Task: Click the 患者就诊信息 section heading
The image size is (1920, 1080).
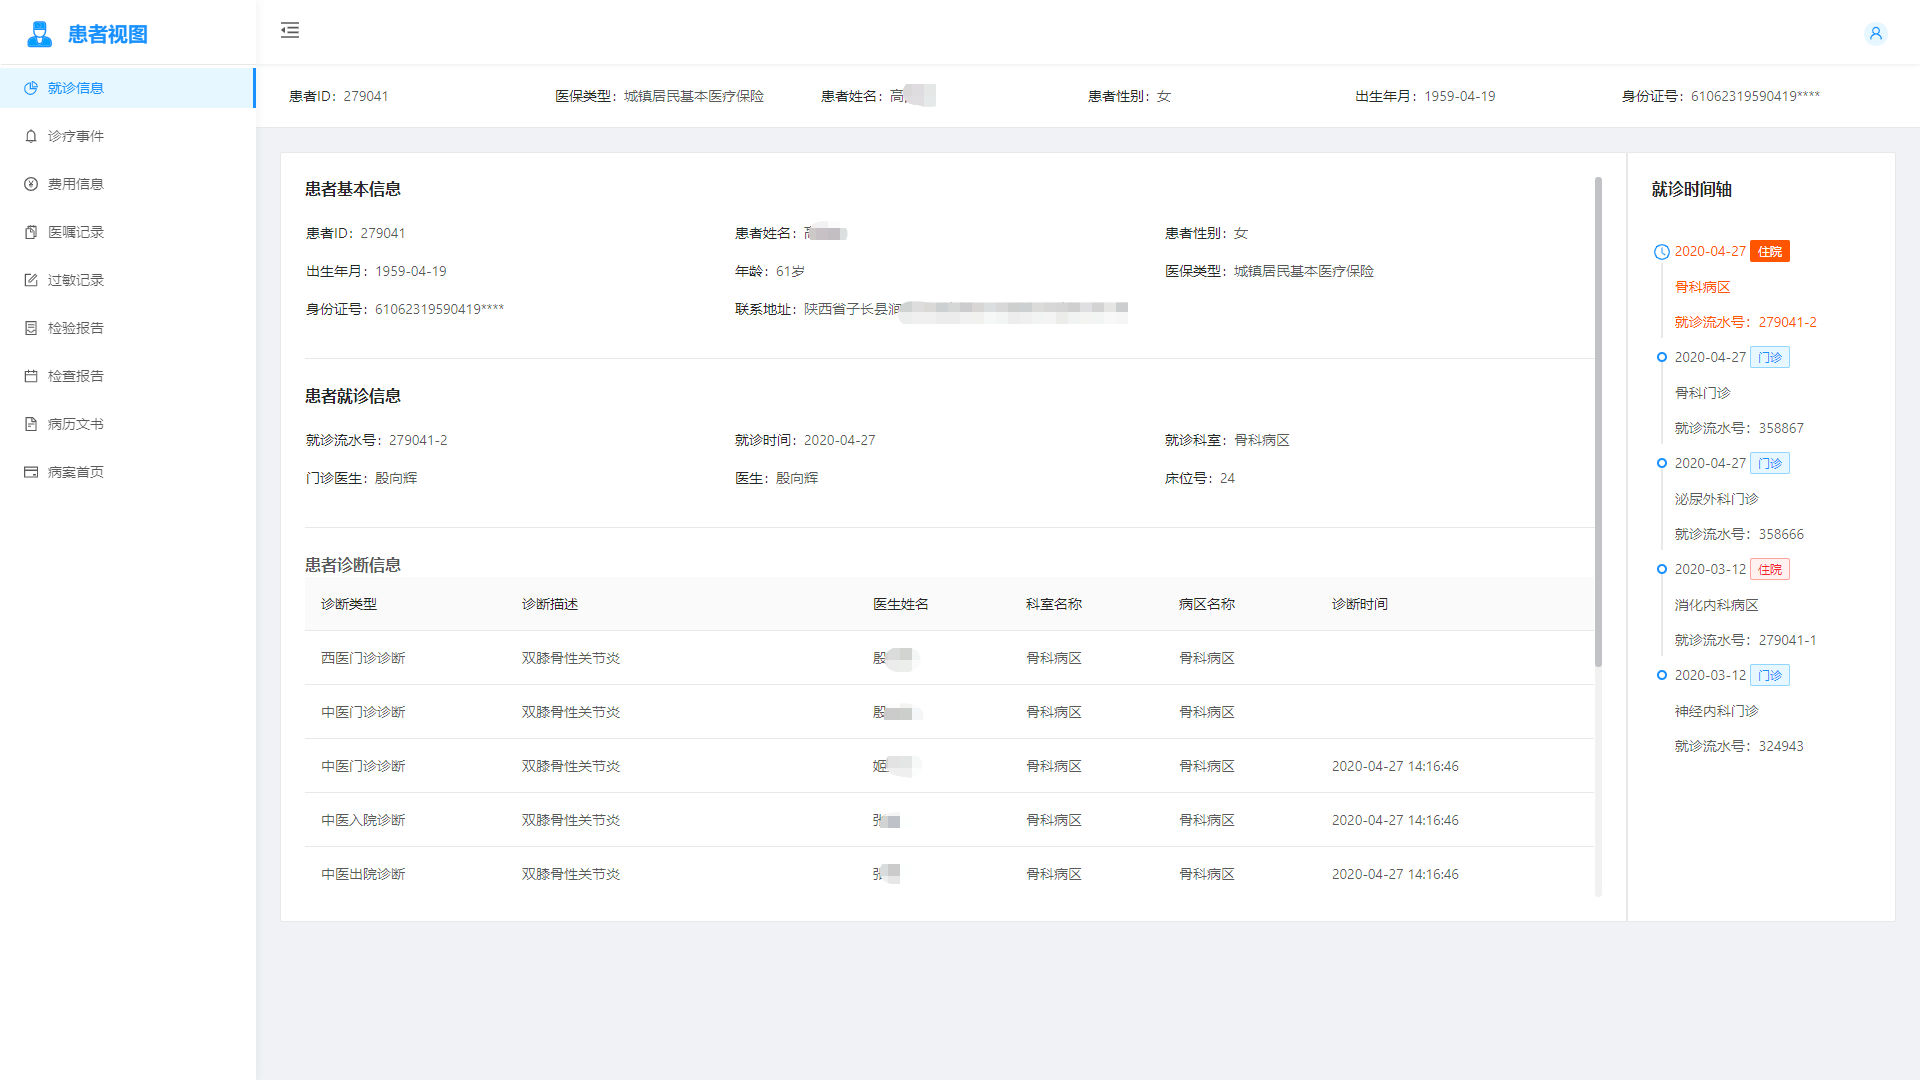Action: [x=353, y=396]
